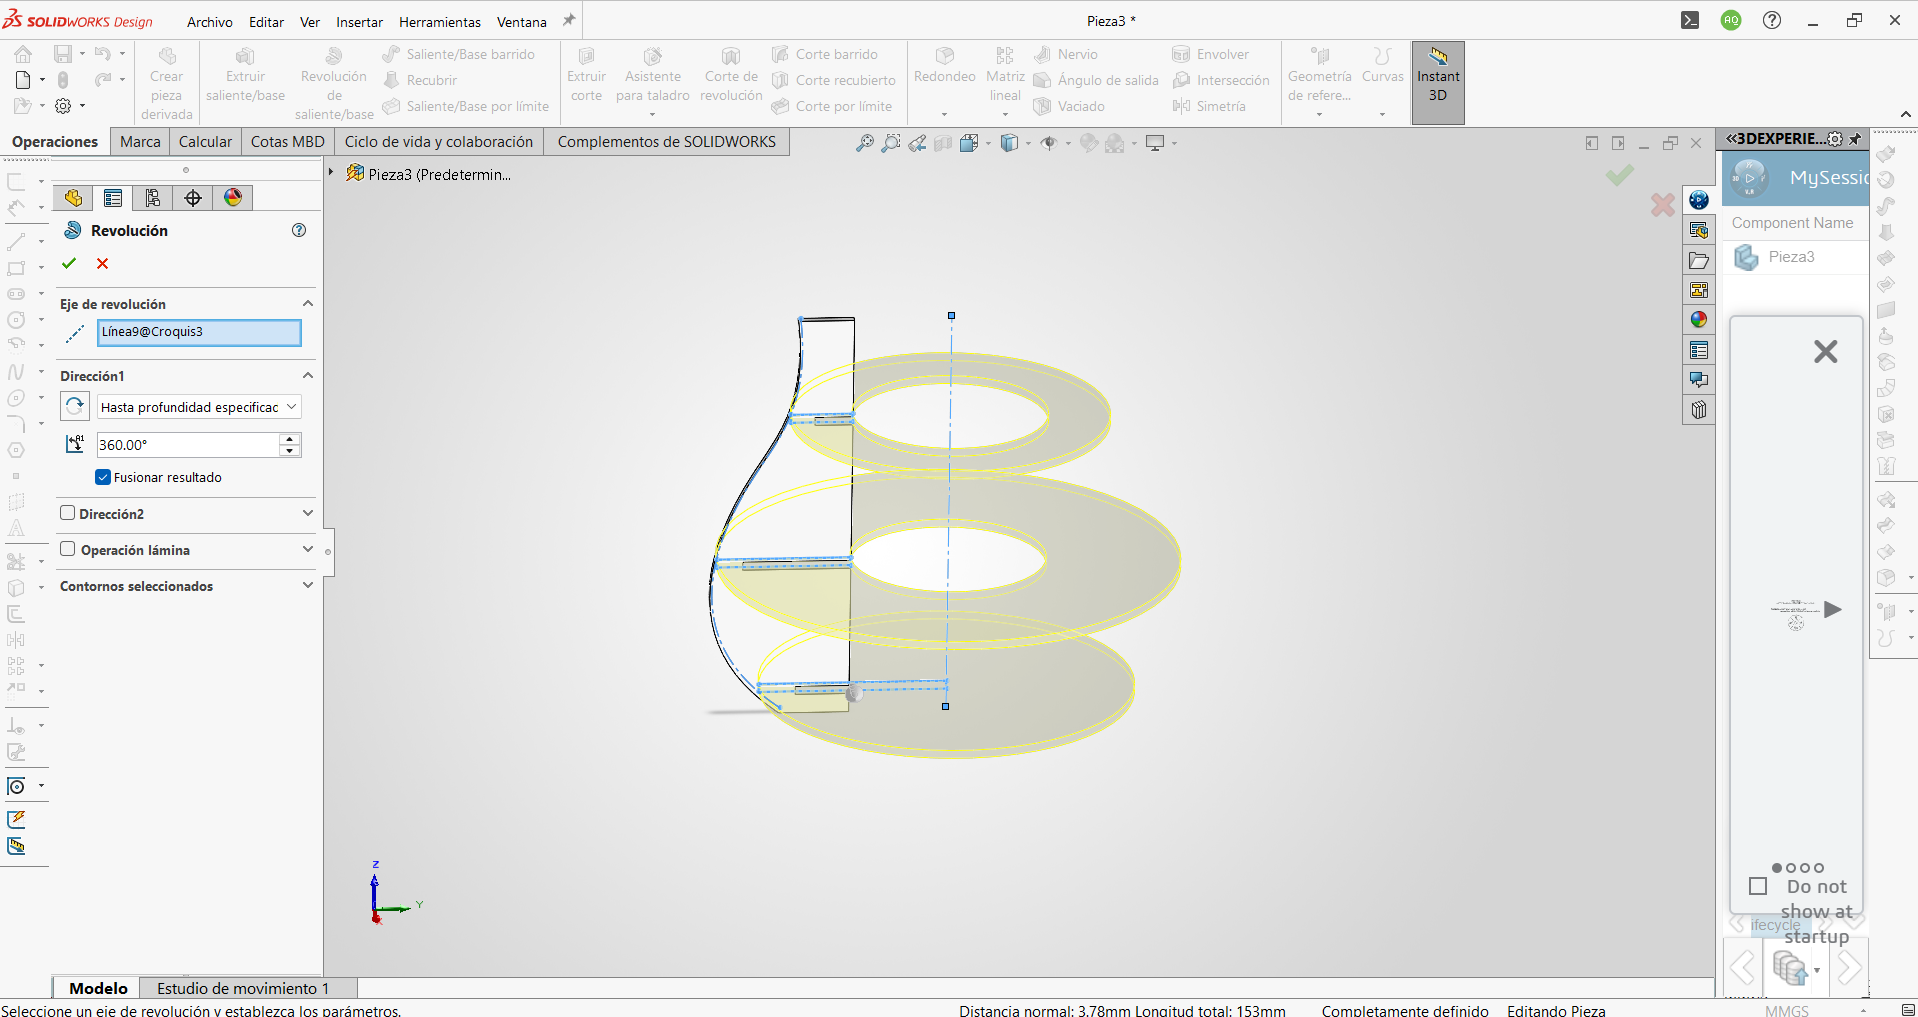Click the Home icon in the quick toolbar

pos(23,54)
